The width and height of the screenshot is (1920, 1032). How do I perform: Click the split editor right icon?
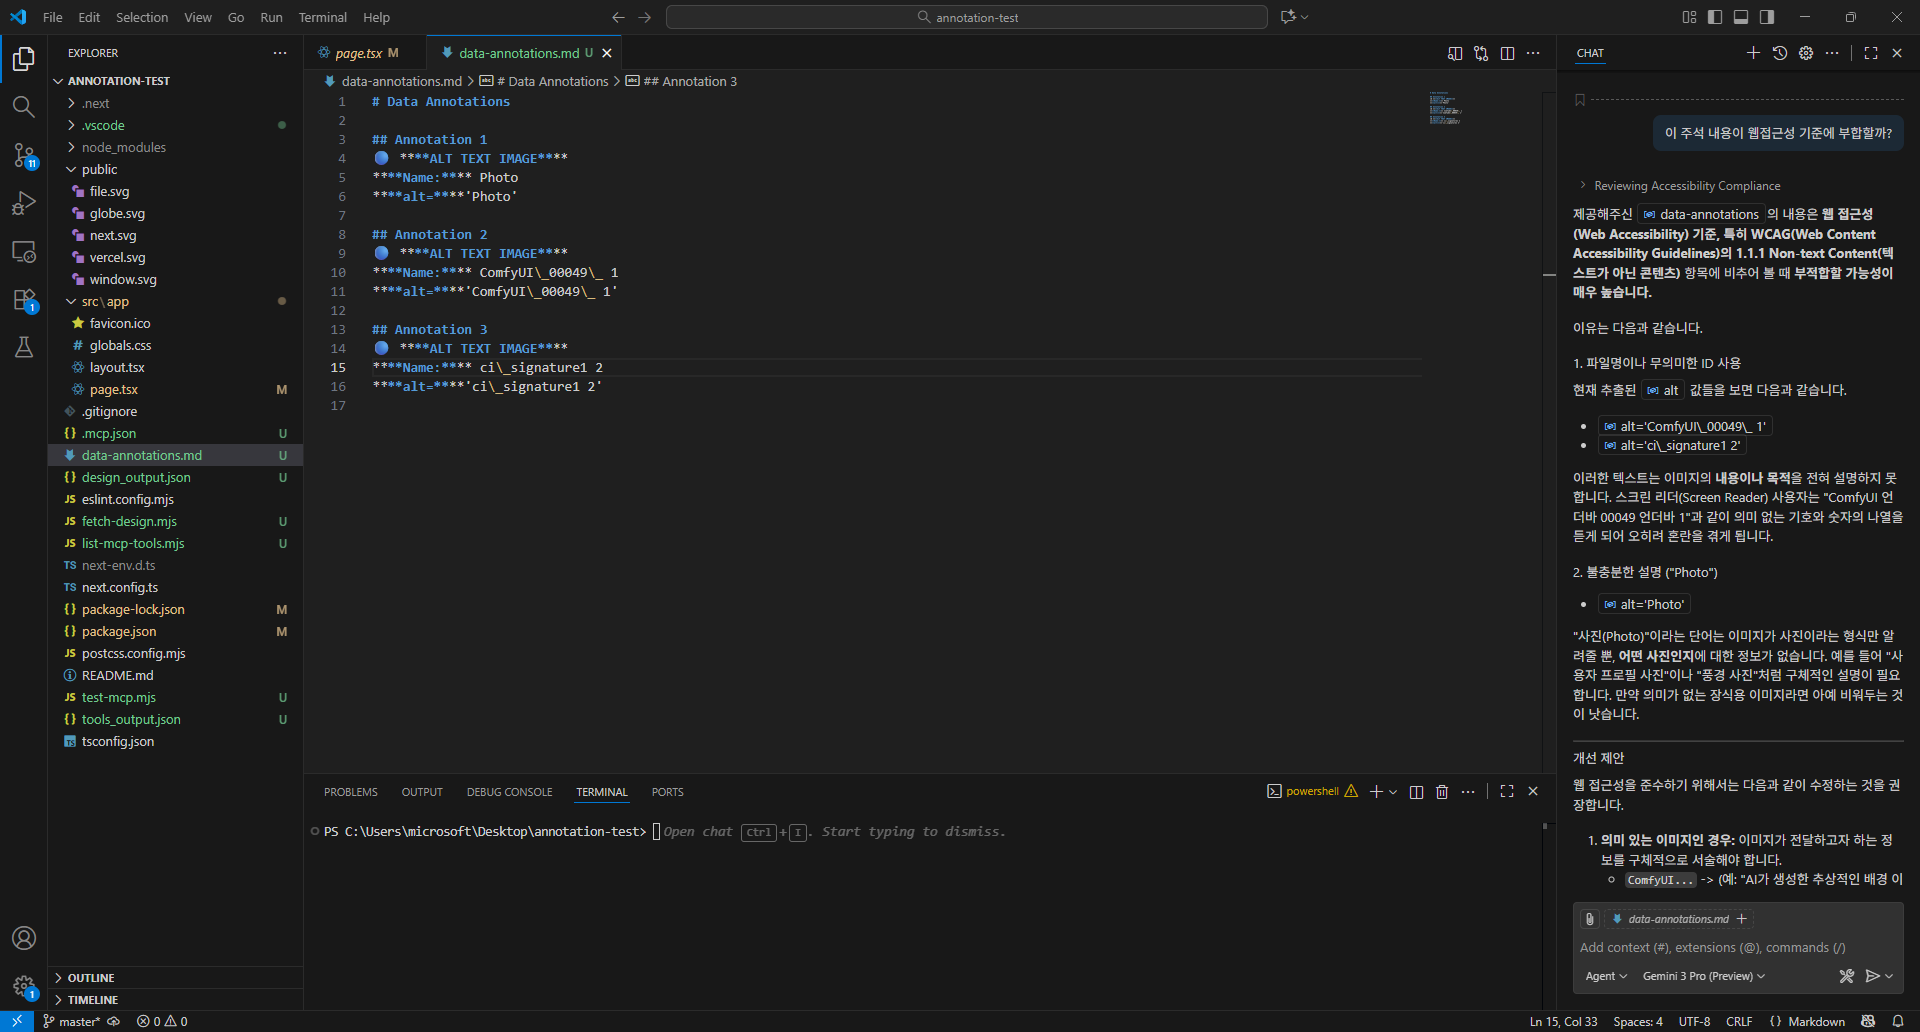coord(1507,53)
